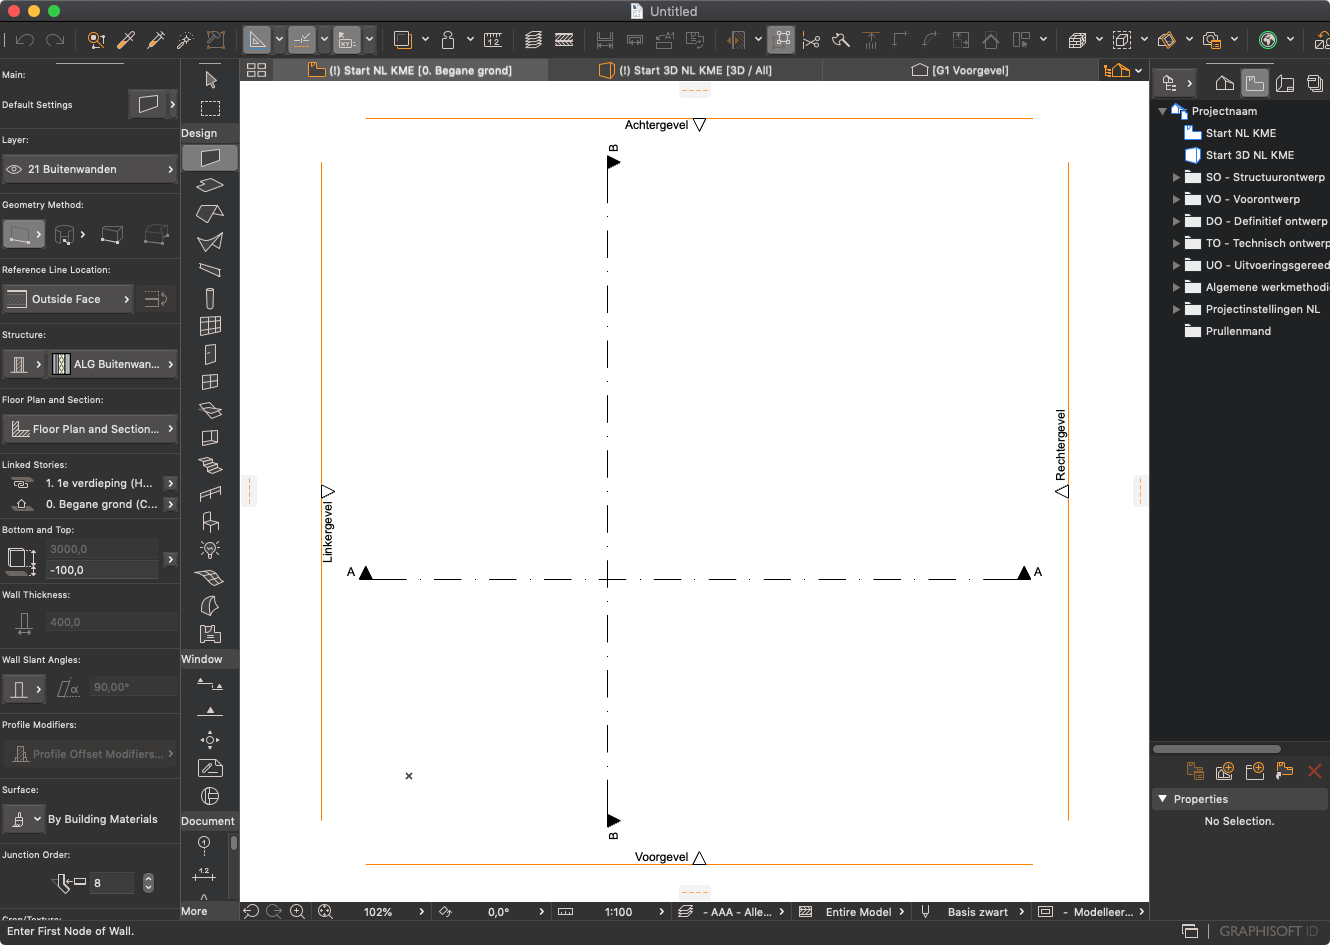Collapse the Projectnaam tree root
1330x945 pixels.
click(x=1162, y=111)
